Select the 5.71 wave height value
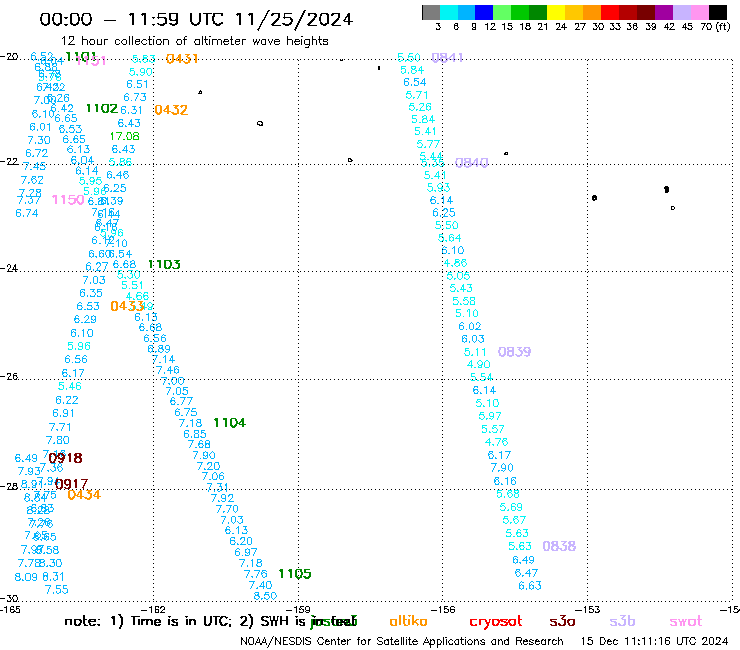 pos(417,95)
